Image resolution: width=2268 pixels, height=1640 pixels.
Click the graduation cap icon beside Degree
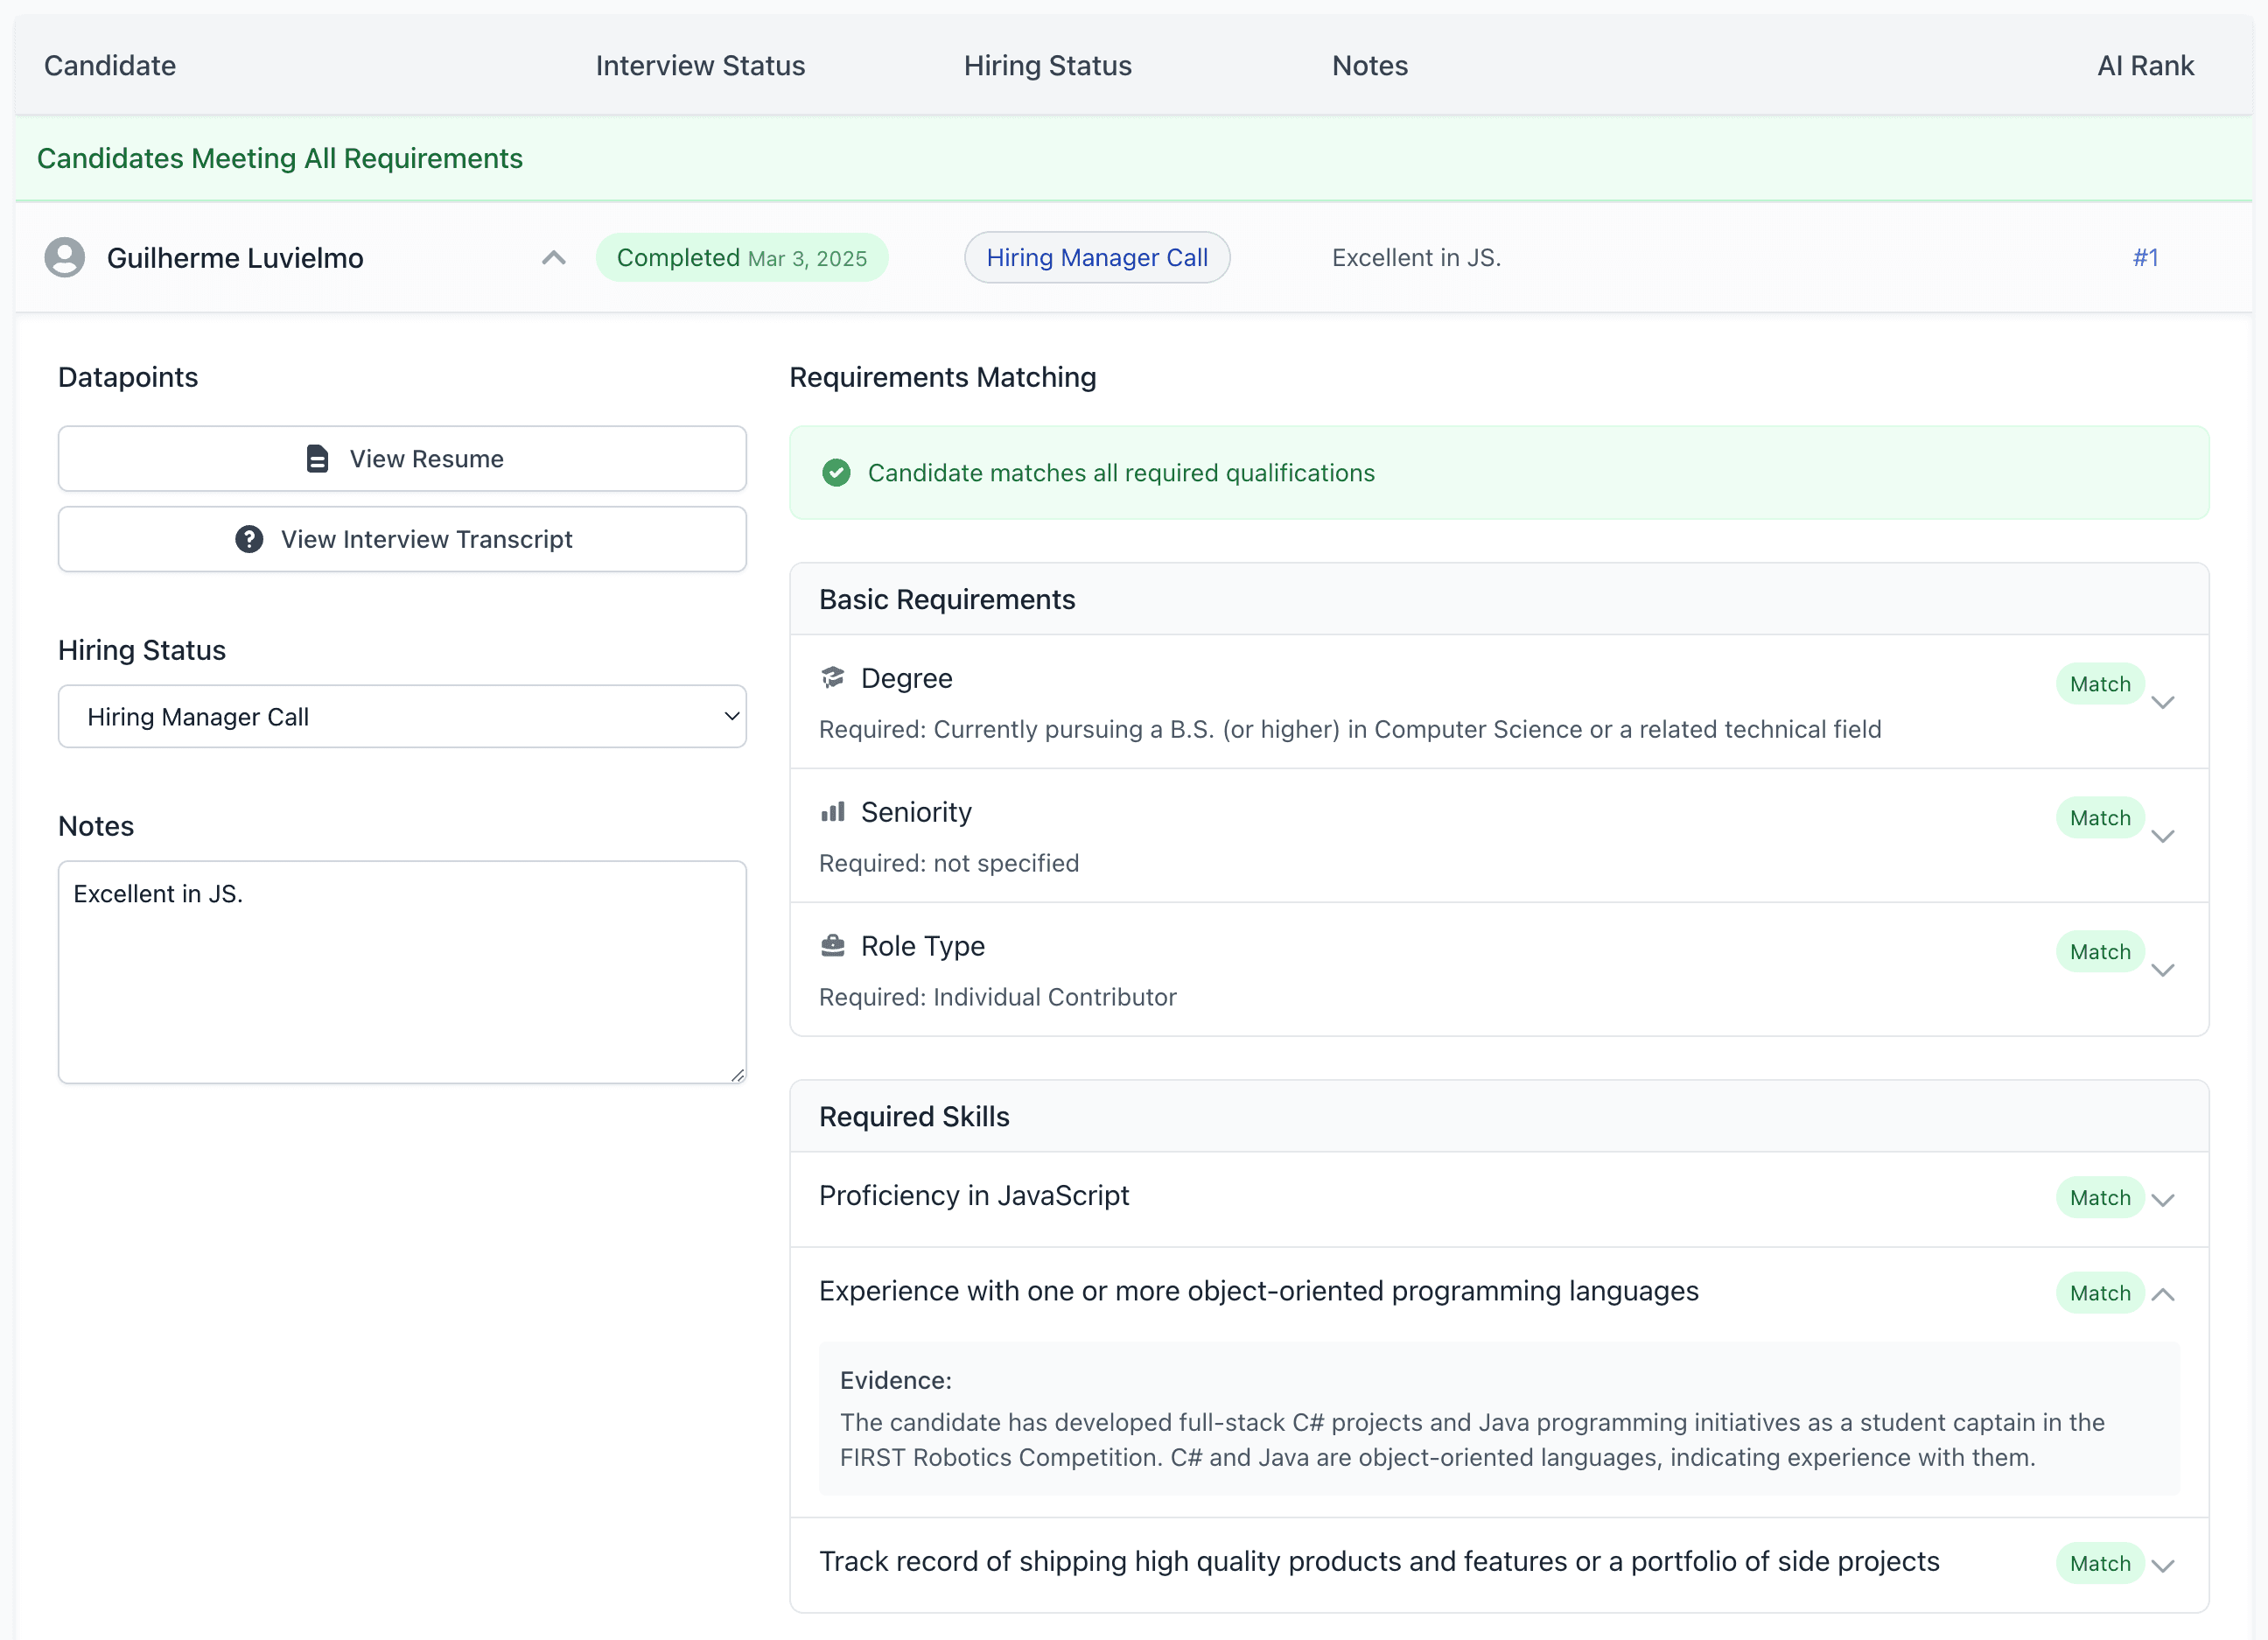coord(833,677)
